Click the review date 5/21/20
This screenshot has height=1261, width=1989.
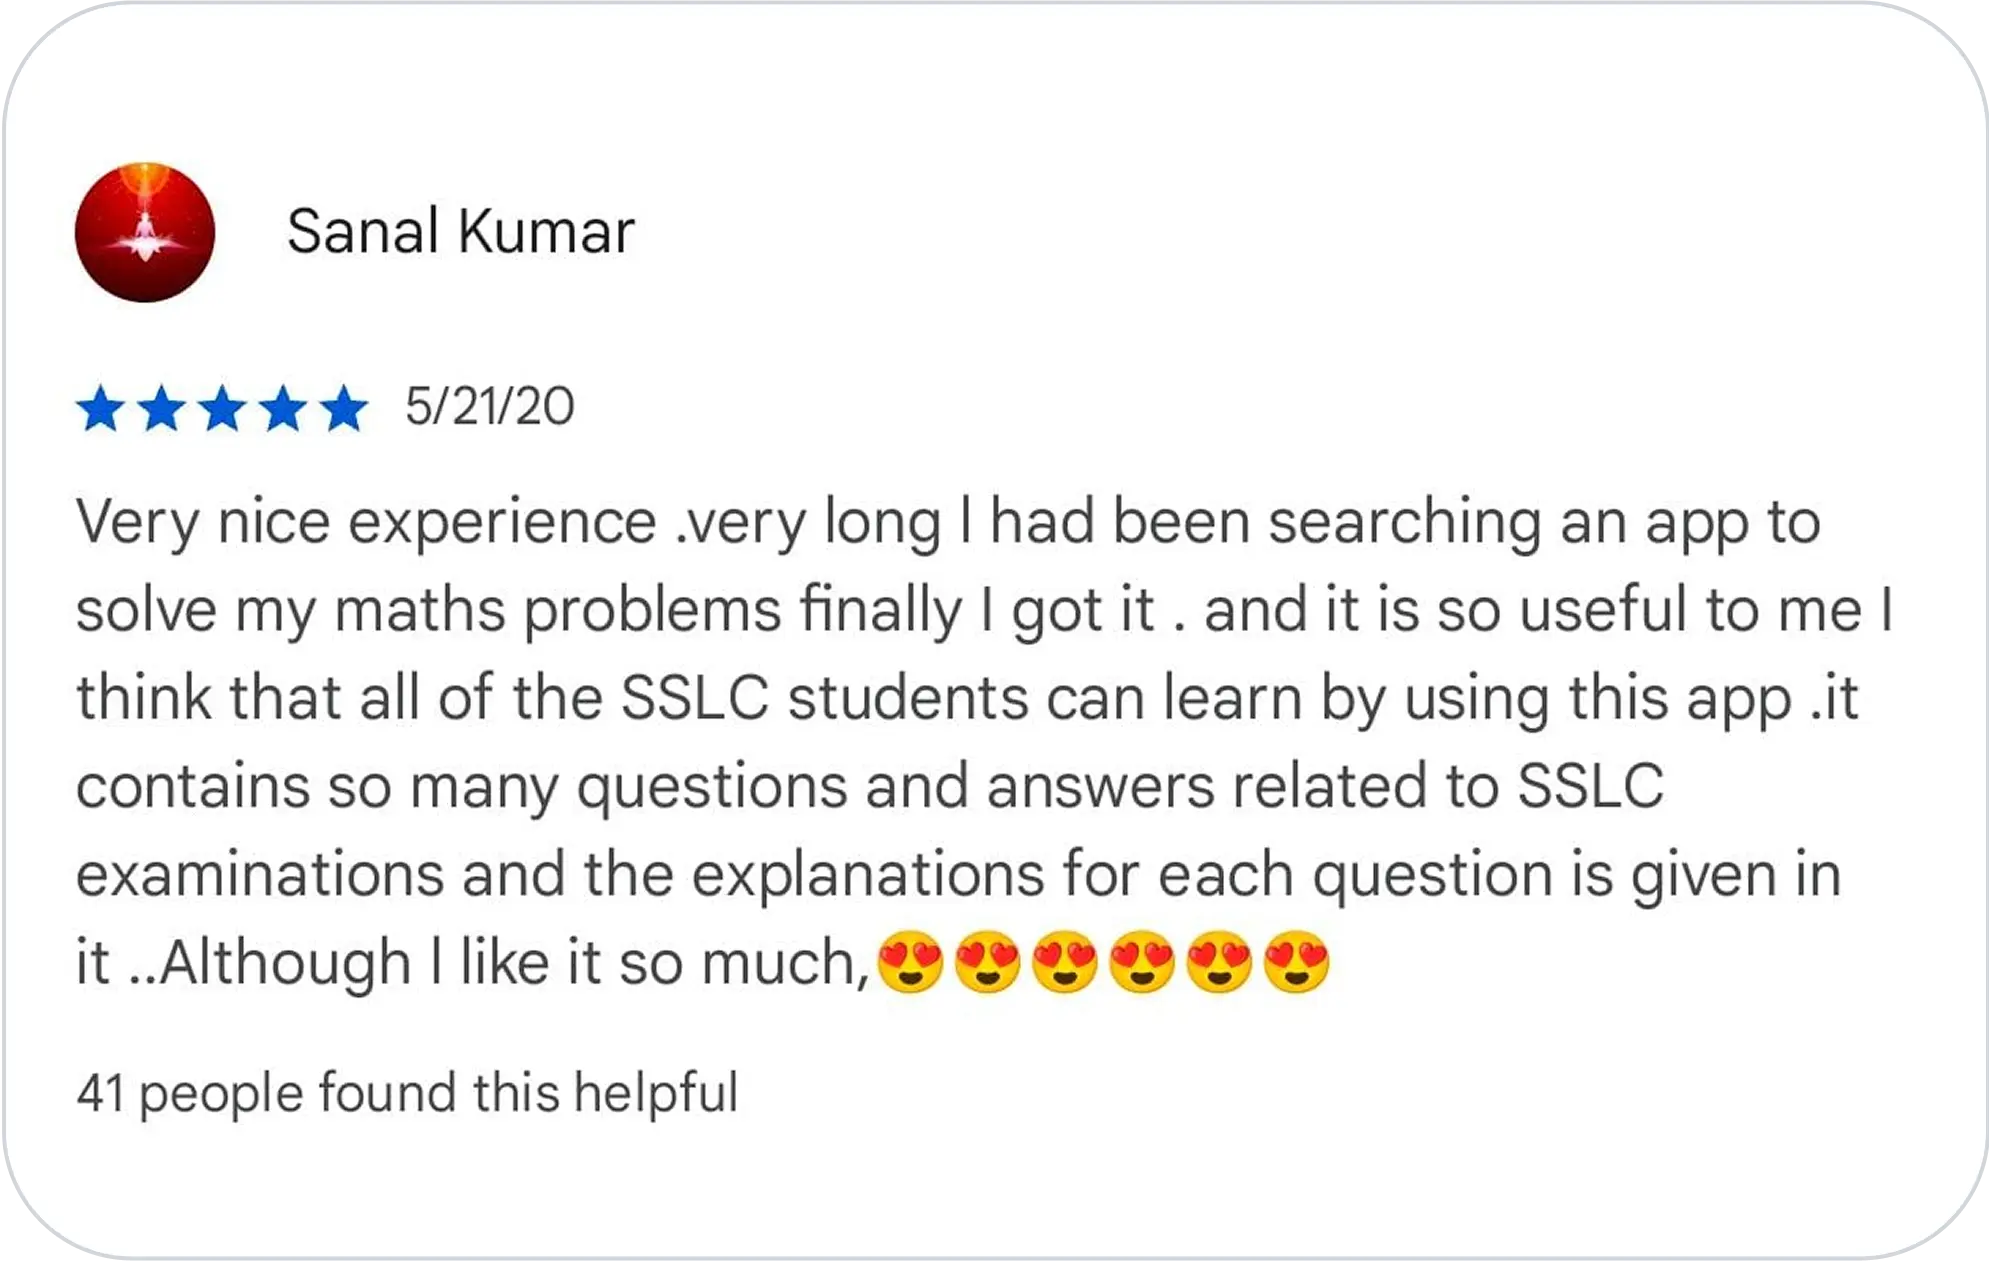[x=489, y=407]
